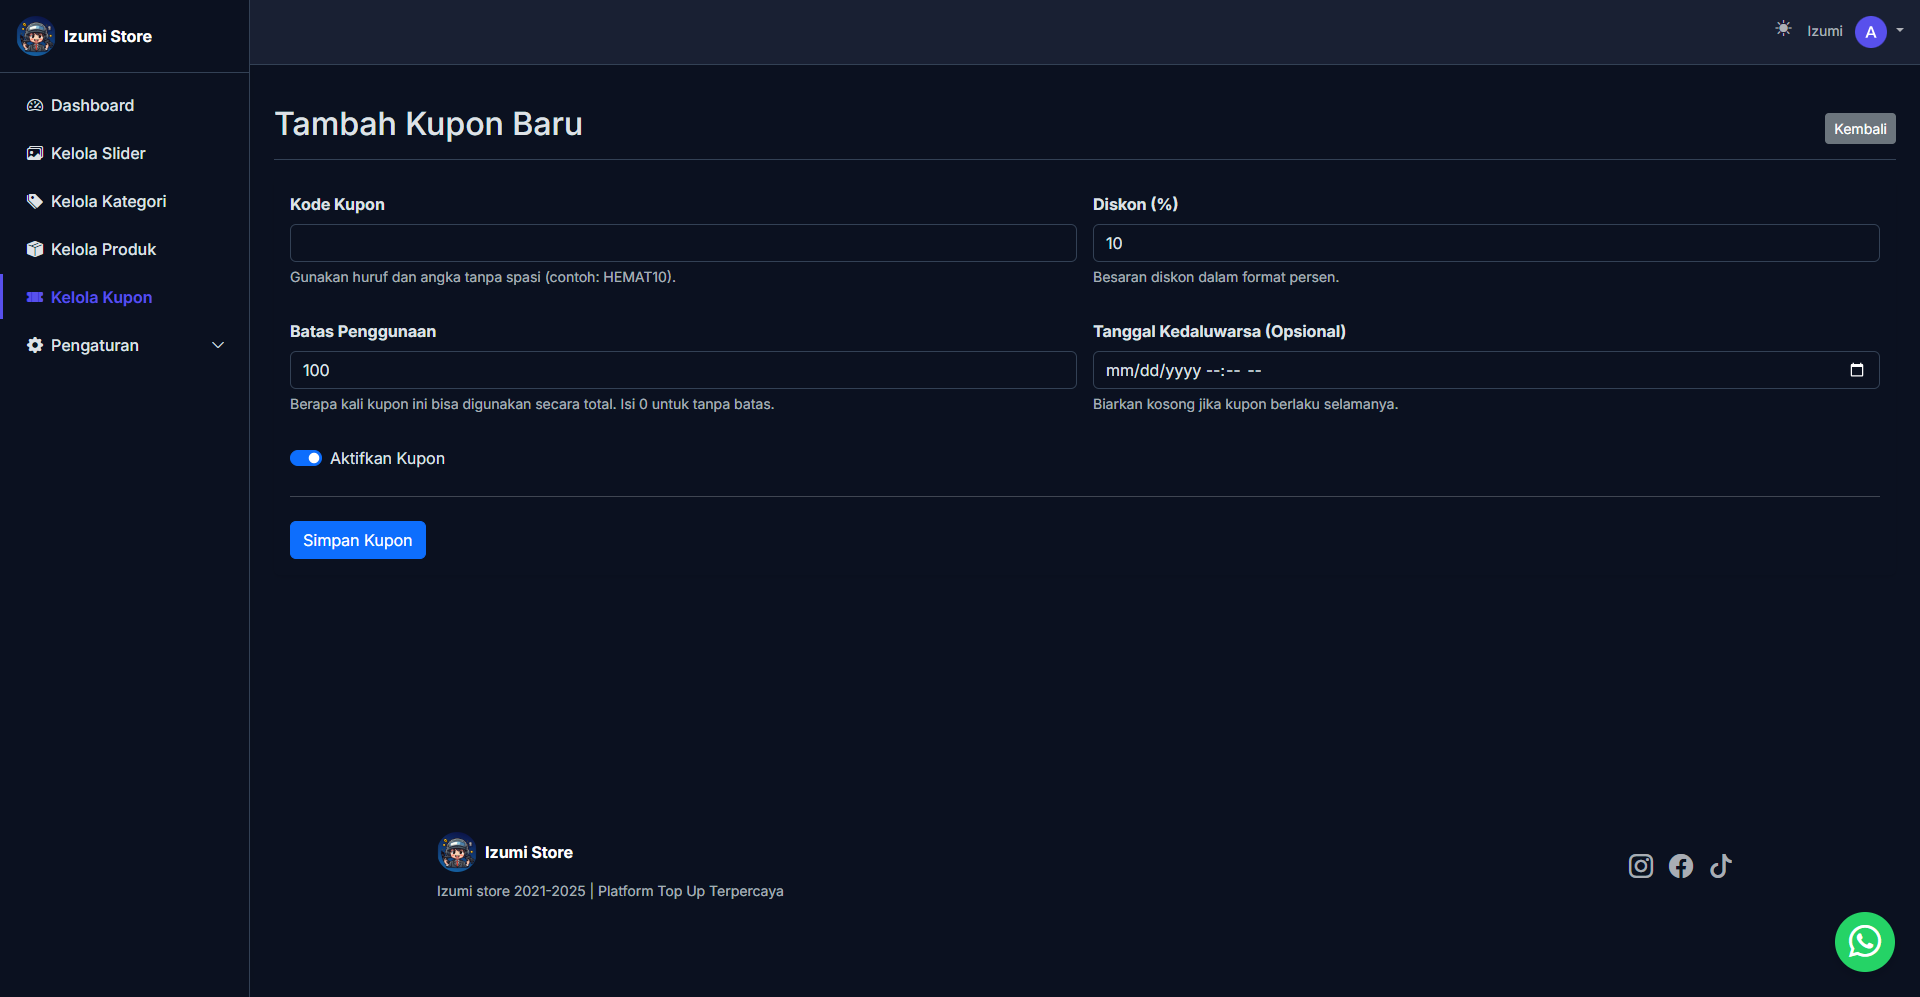Focus the Kode Kupon input field

click(x=682, y=243)
